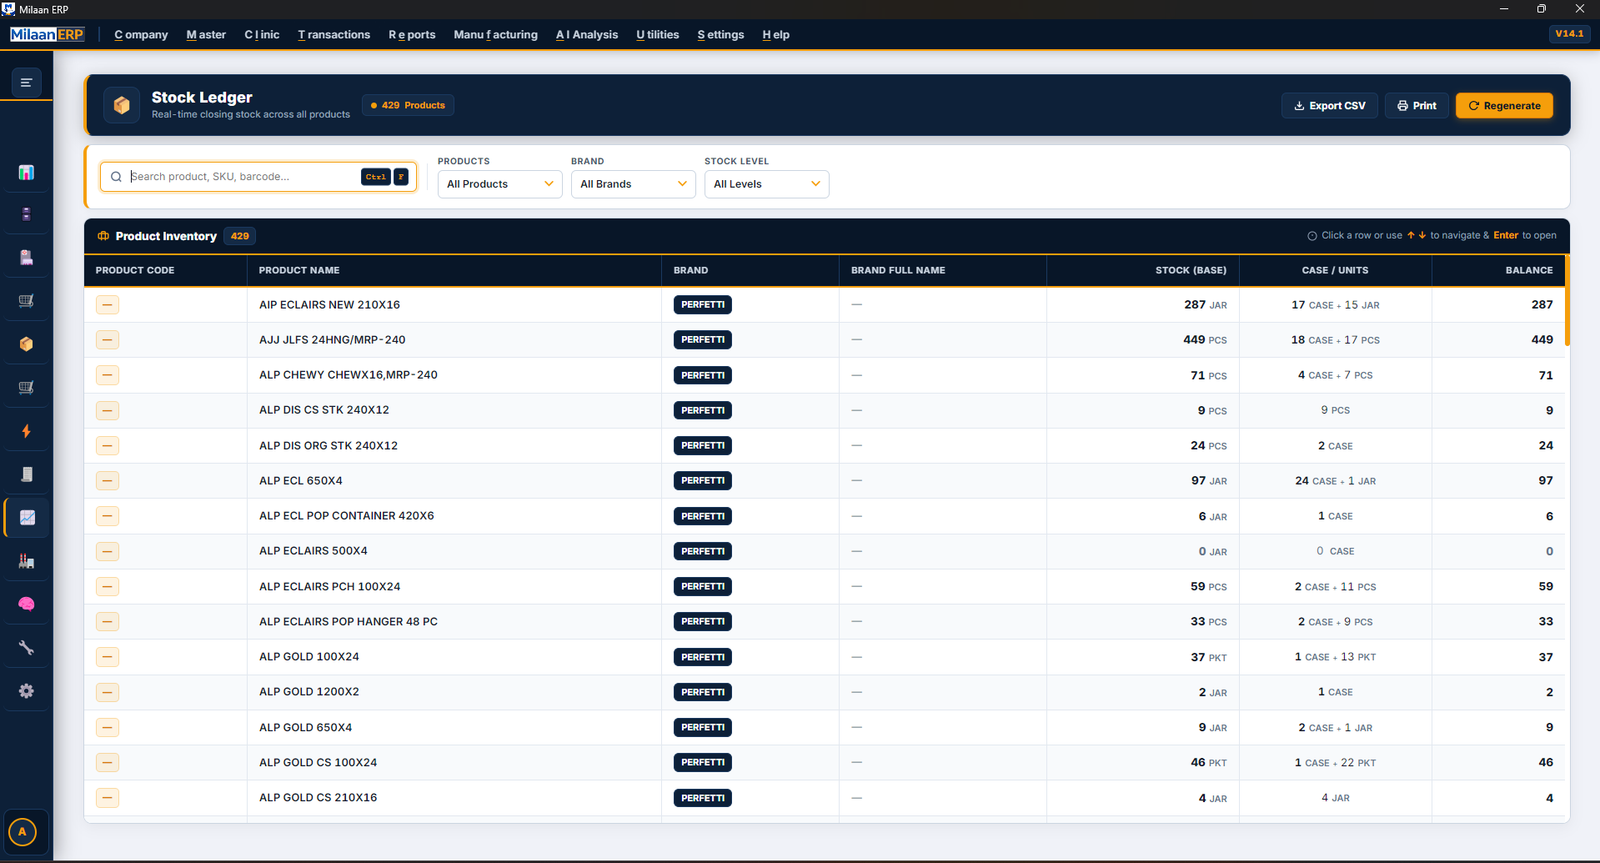The width and height of the screenshot is (1600, 863).
Task: Open the All Brands dropdown
Action: (x=633, y=184)
